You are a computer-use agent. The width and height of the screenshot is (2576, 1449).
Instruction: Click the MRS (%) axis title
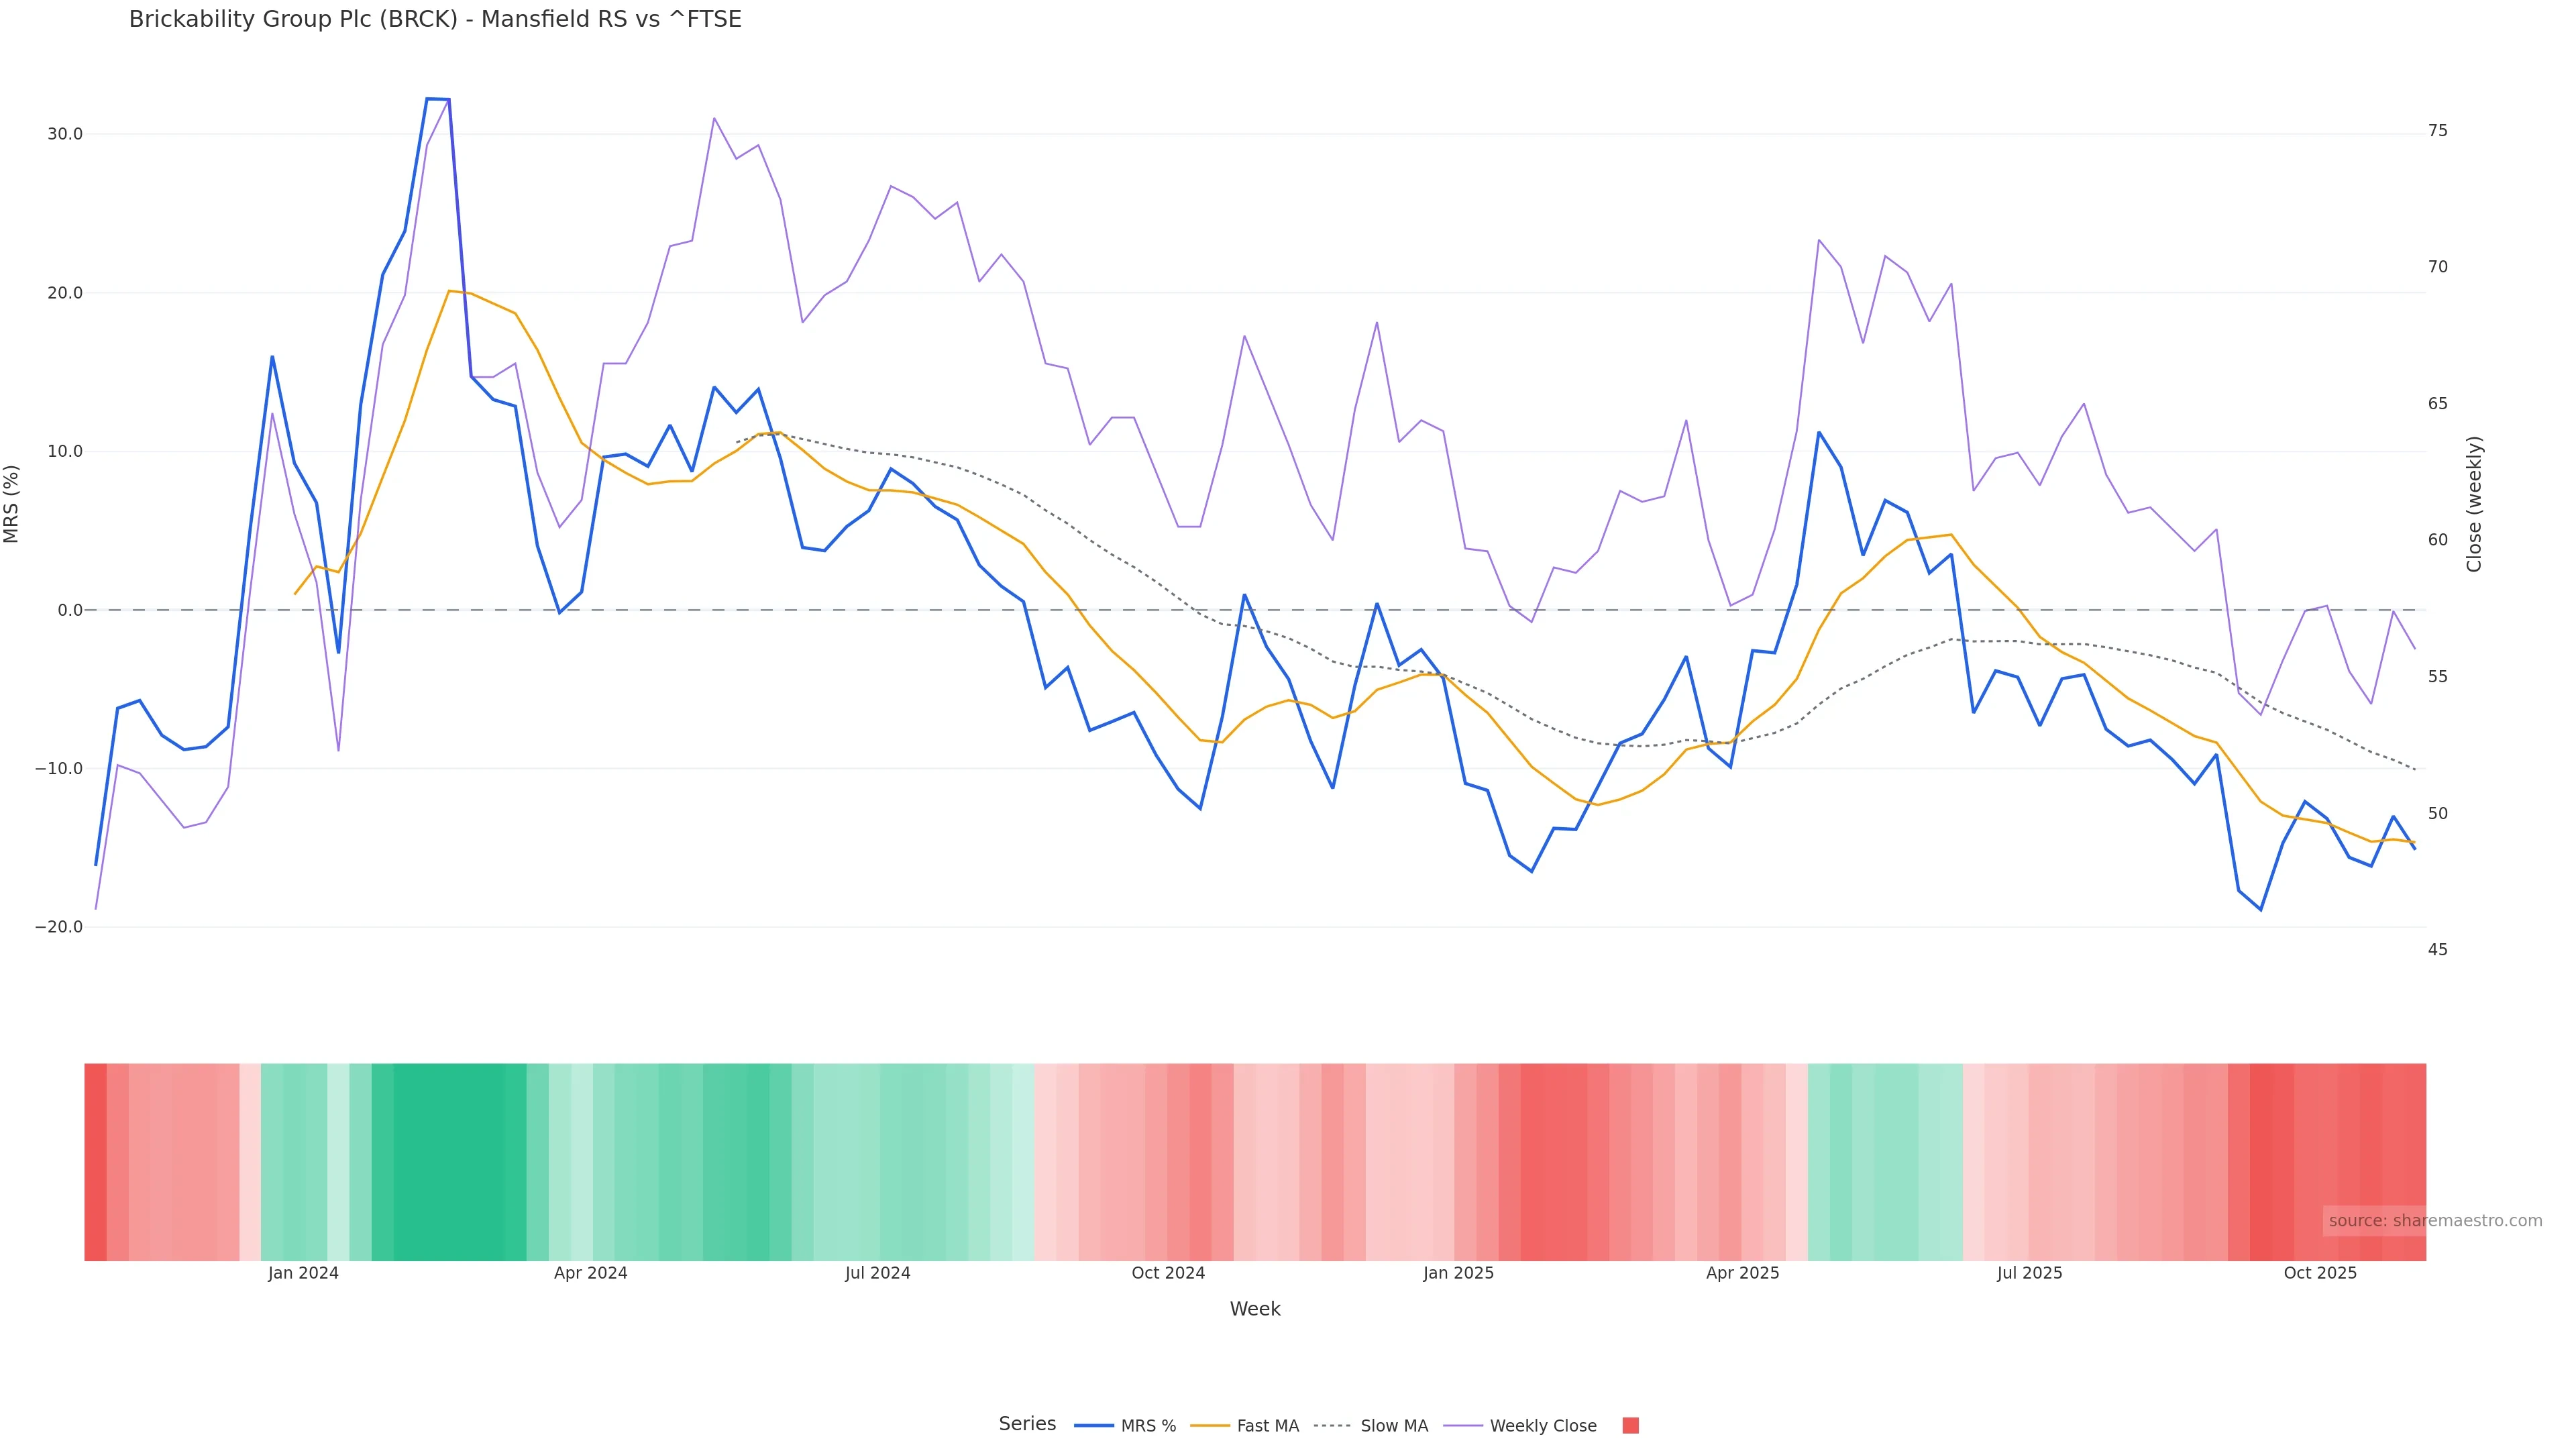click(12, 504)
